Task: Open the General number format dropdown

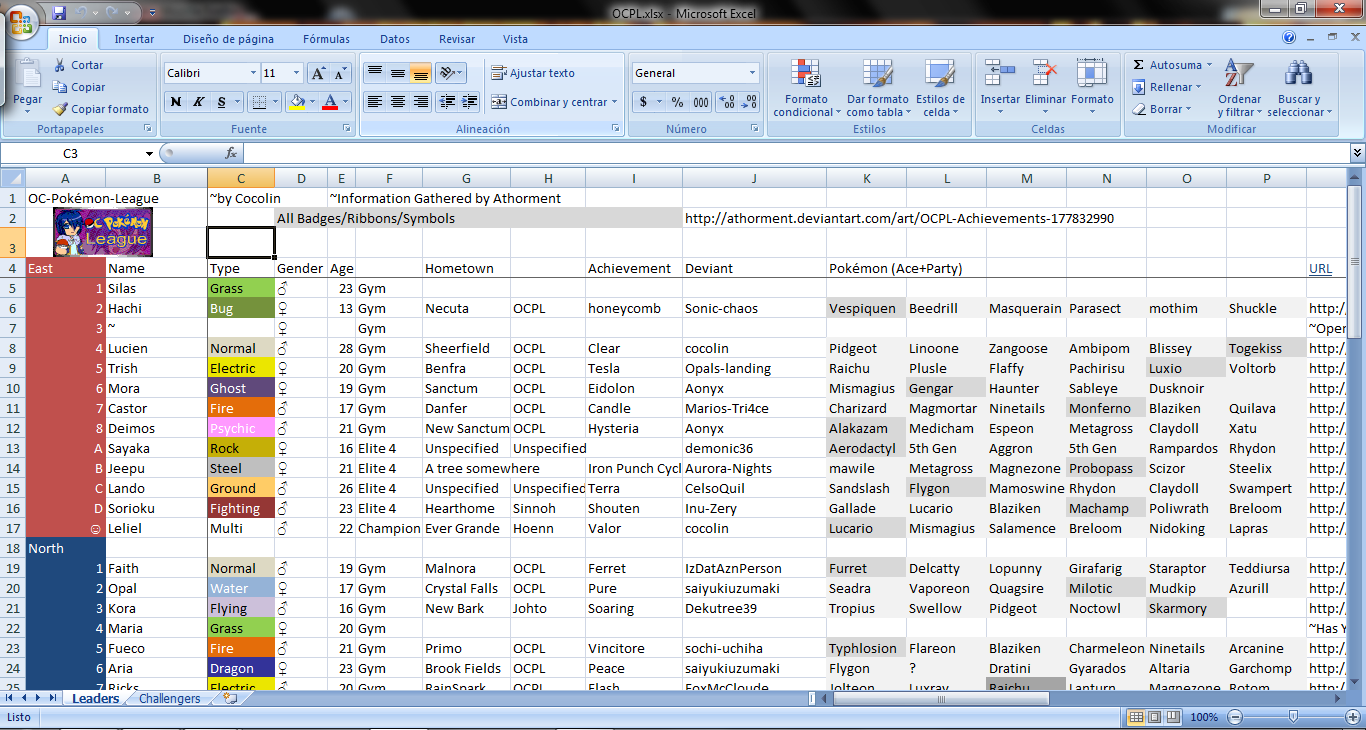Action: click(752, 73)
